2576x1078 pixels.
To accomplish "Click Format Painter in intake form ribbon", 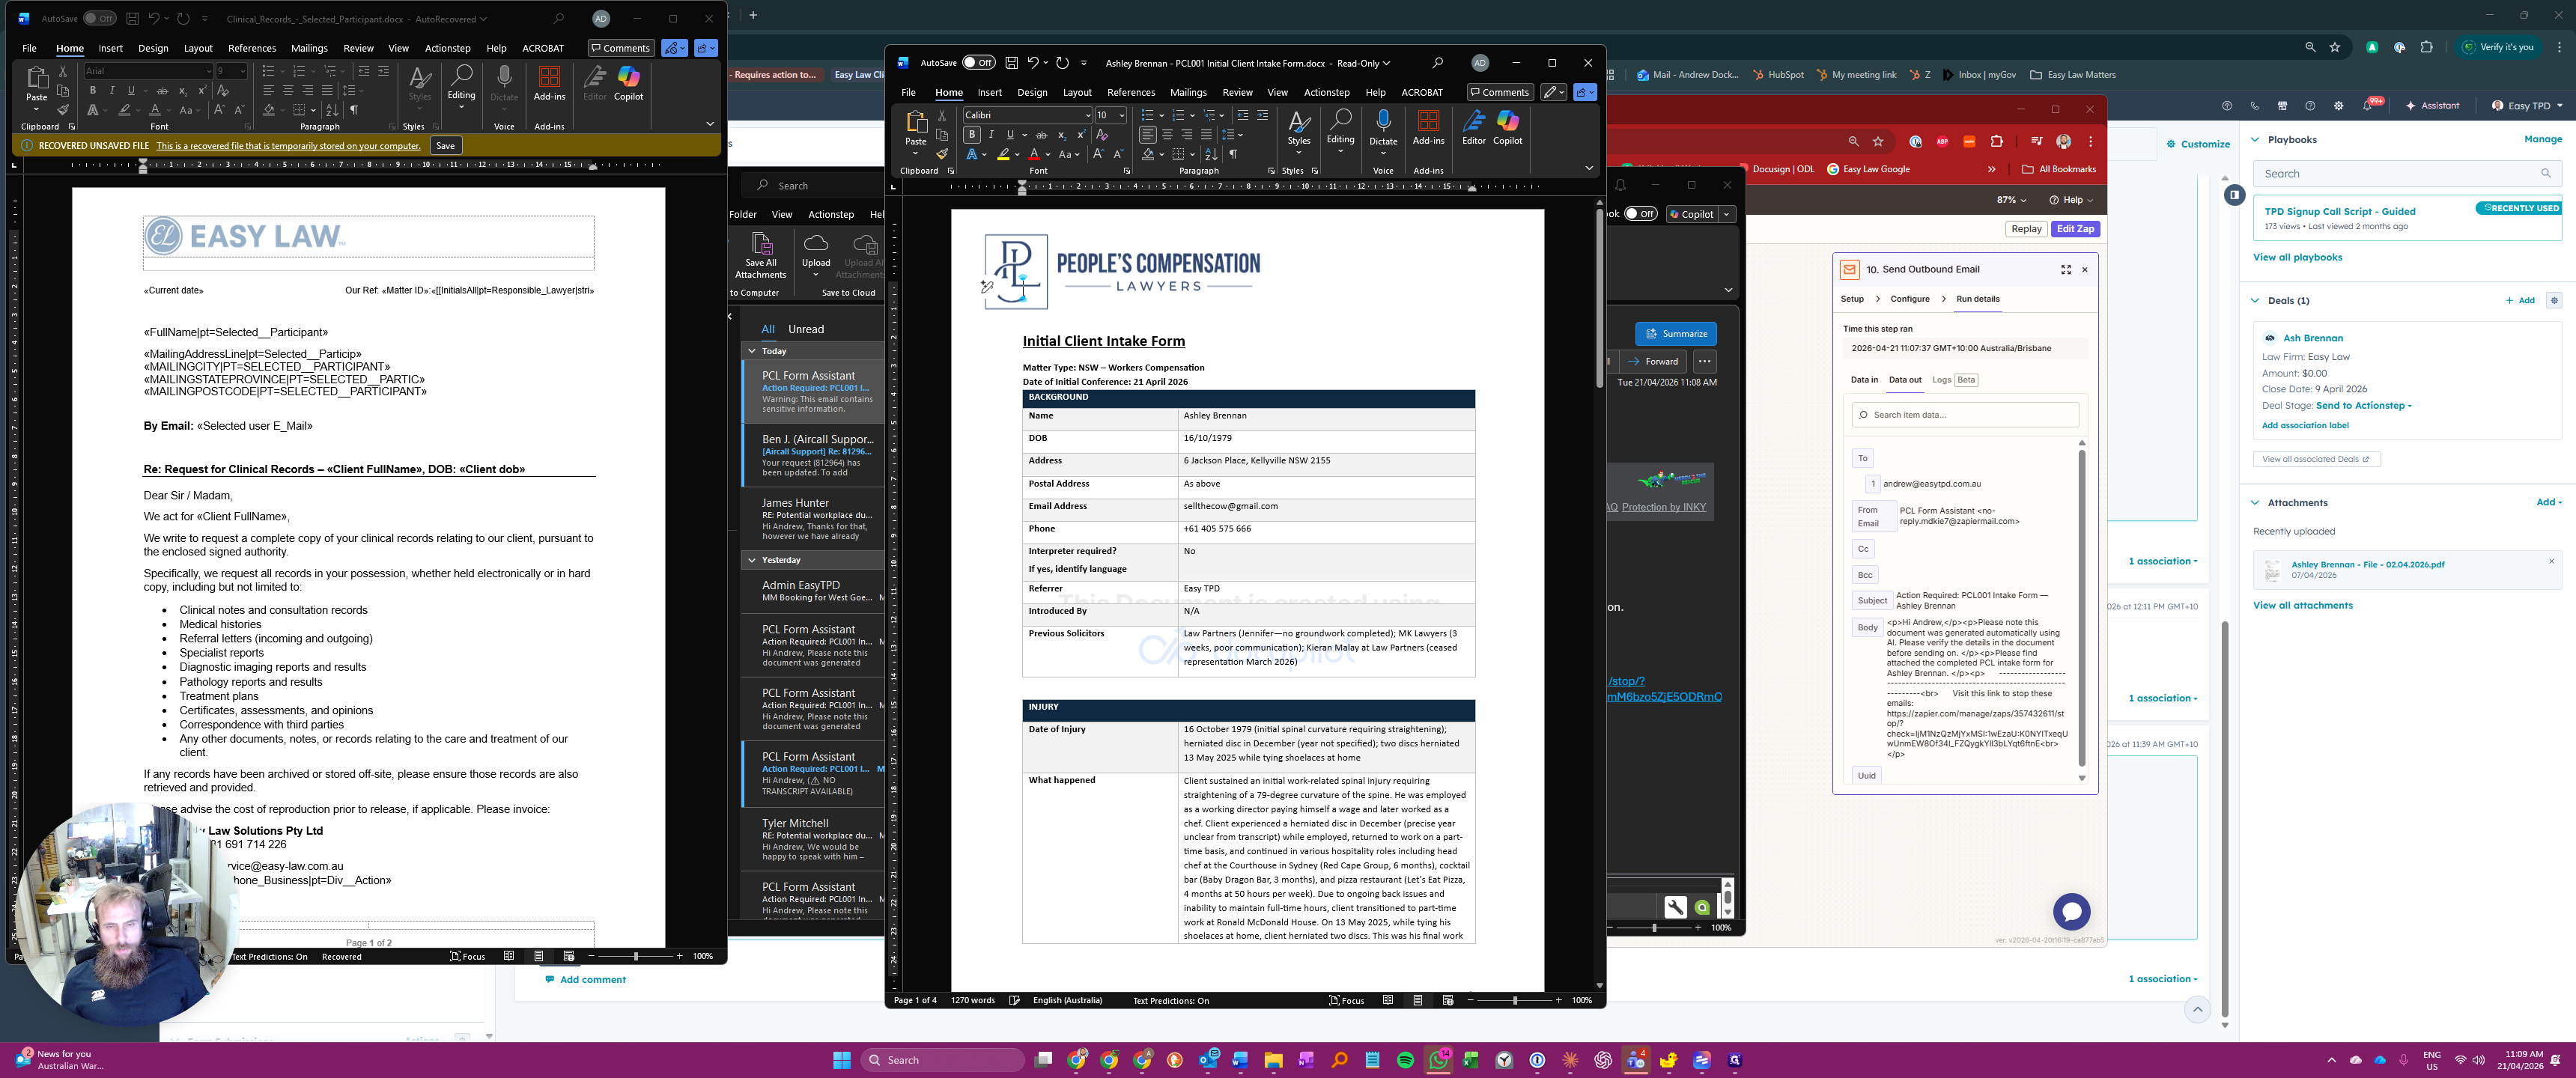I will (942, 154).
